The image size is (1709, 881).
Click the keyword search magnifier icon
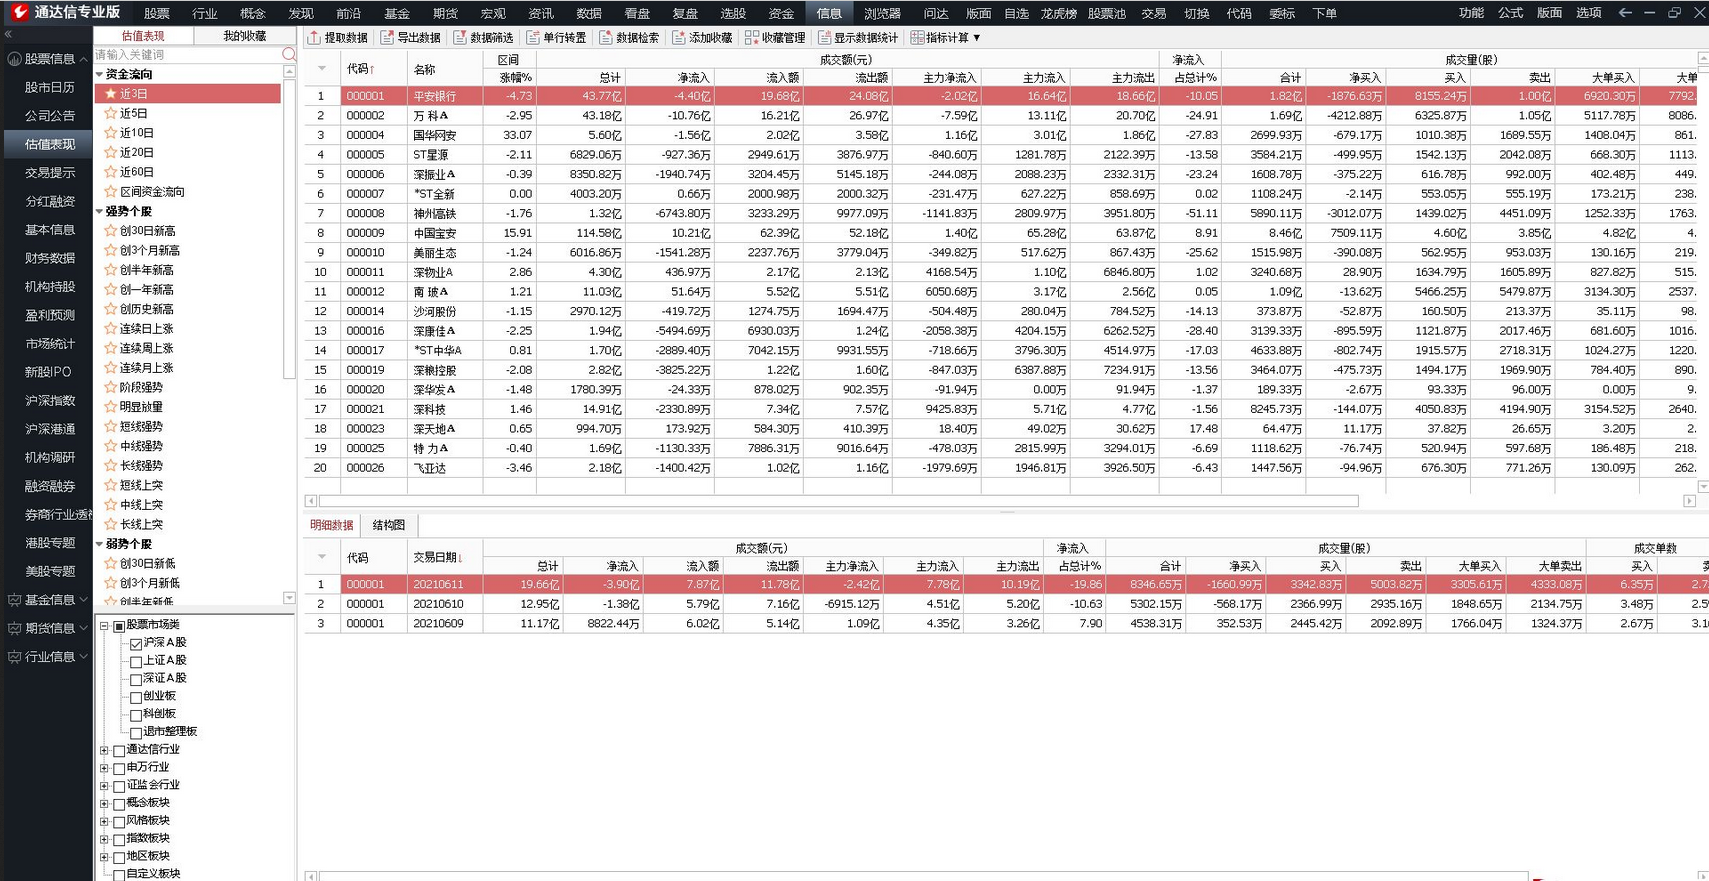289,55
